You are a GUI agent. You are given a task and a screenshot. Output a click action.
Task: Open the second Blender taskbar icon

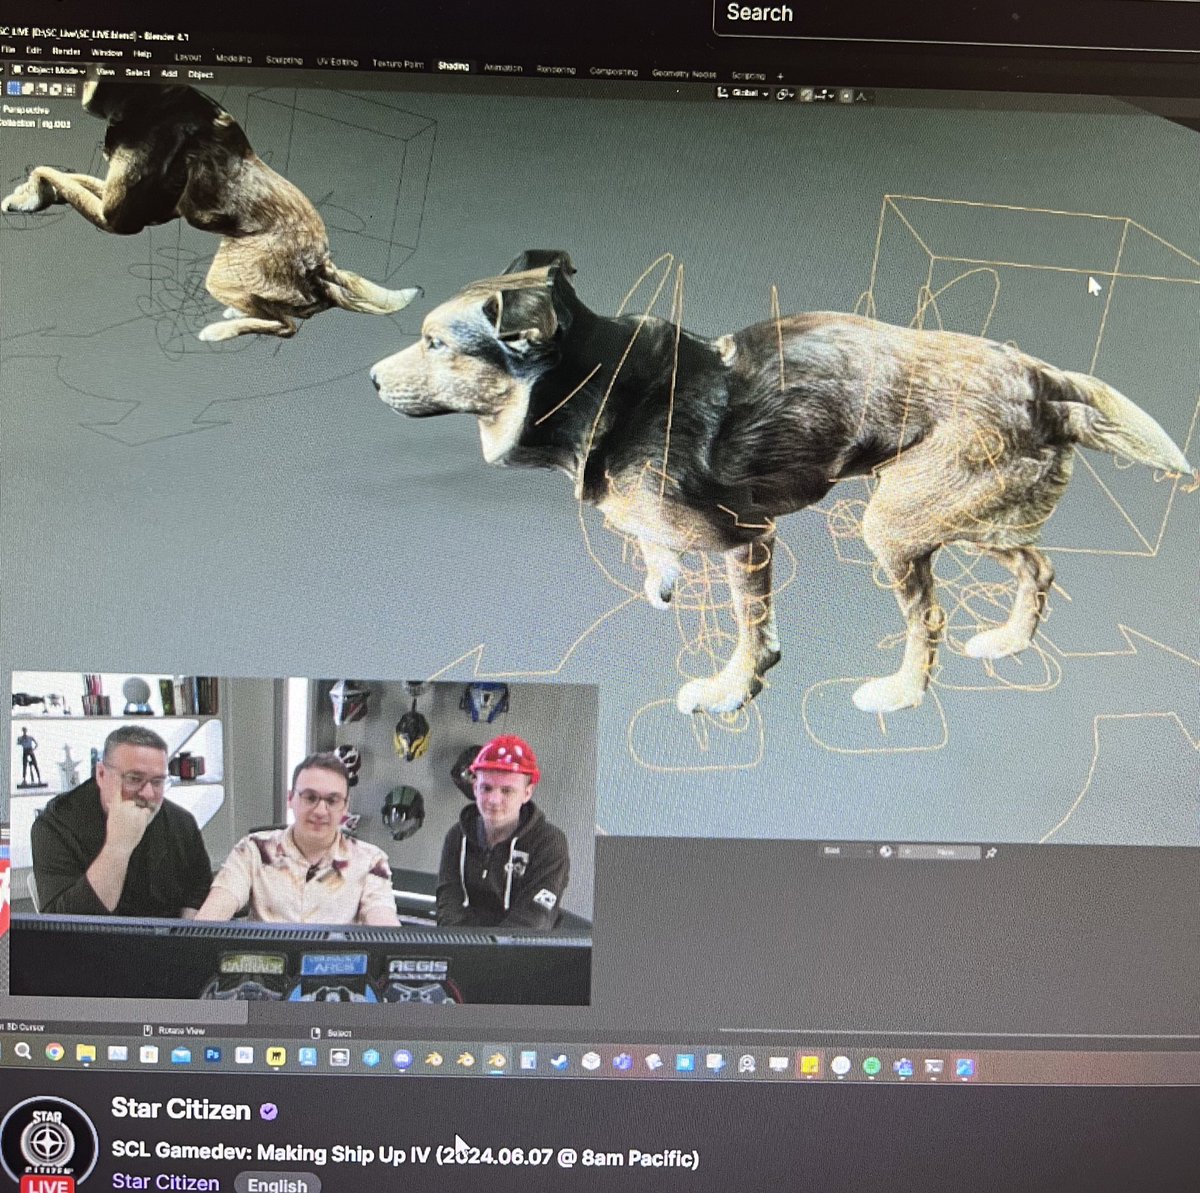coord(465,1060)
